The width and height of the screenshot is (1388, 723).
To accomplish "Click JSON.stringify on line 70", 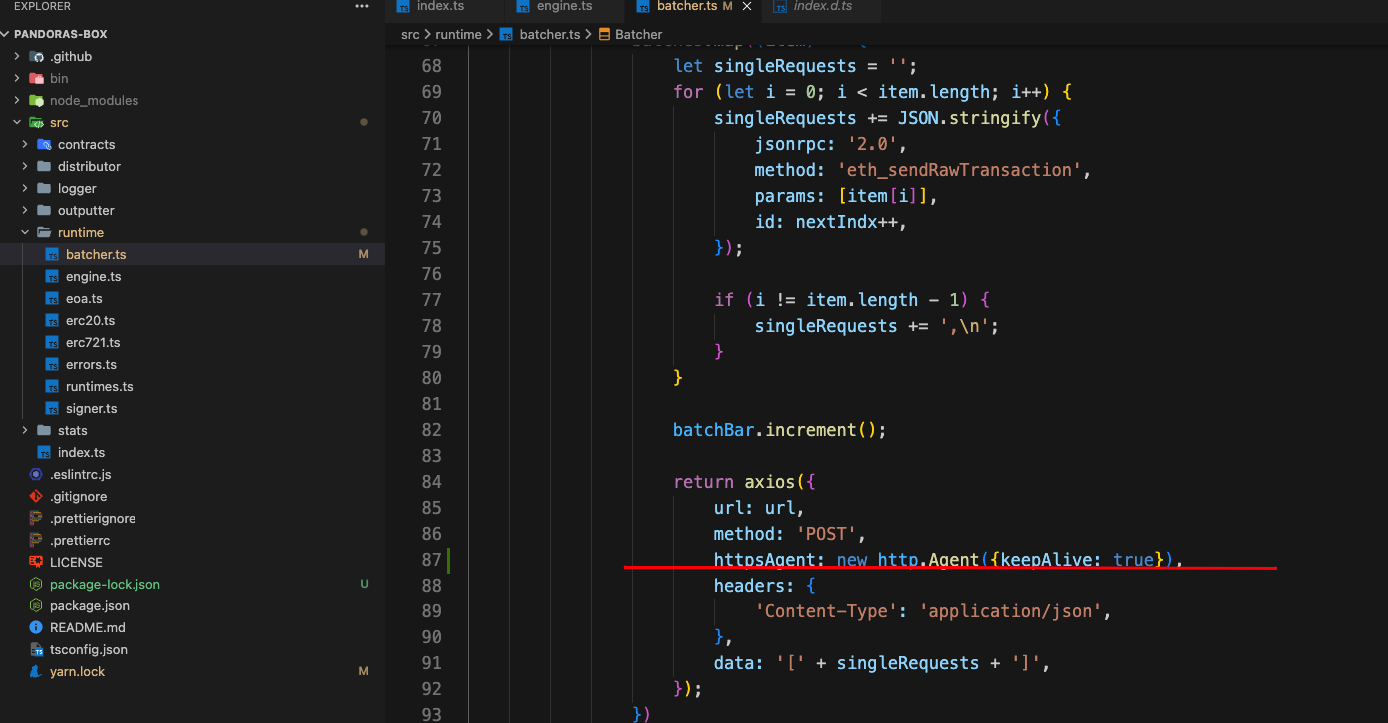I will click(x=969, y=118).
